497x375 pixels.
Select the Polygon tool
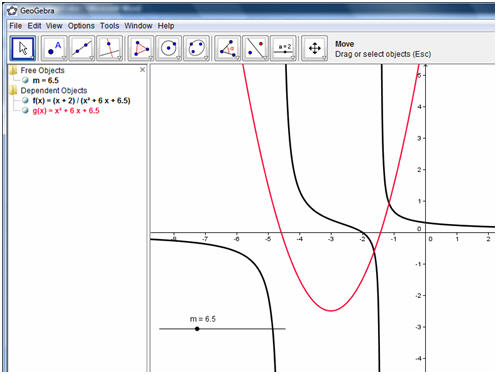[141, 49]
